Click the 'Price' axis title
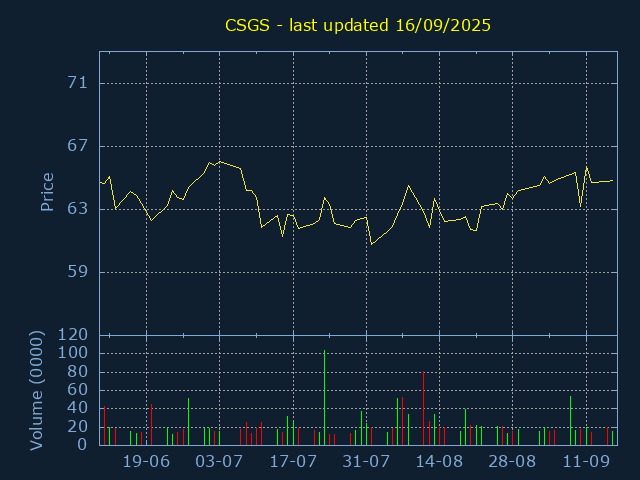 (47, 192)
